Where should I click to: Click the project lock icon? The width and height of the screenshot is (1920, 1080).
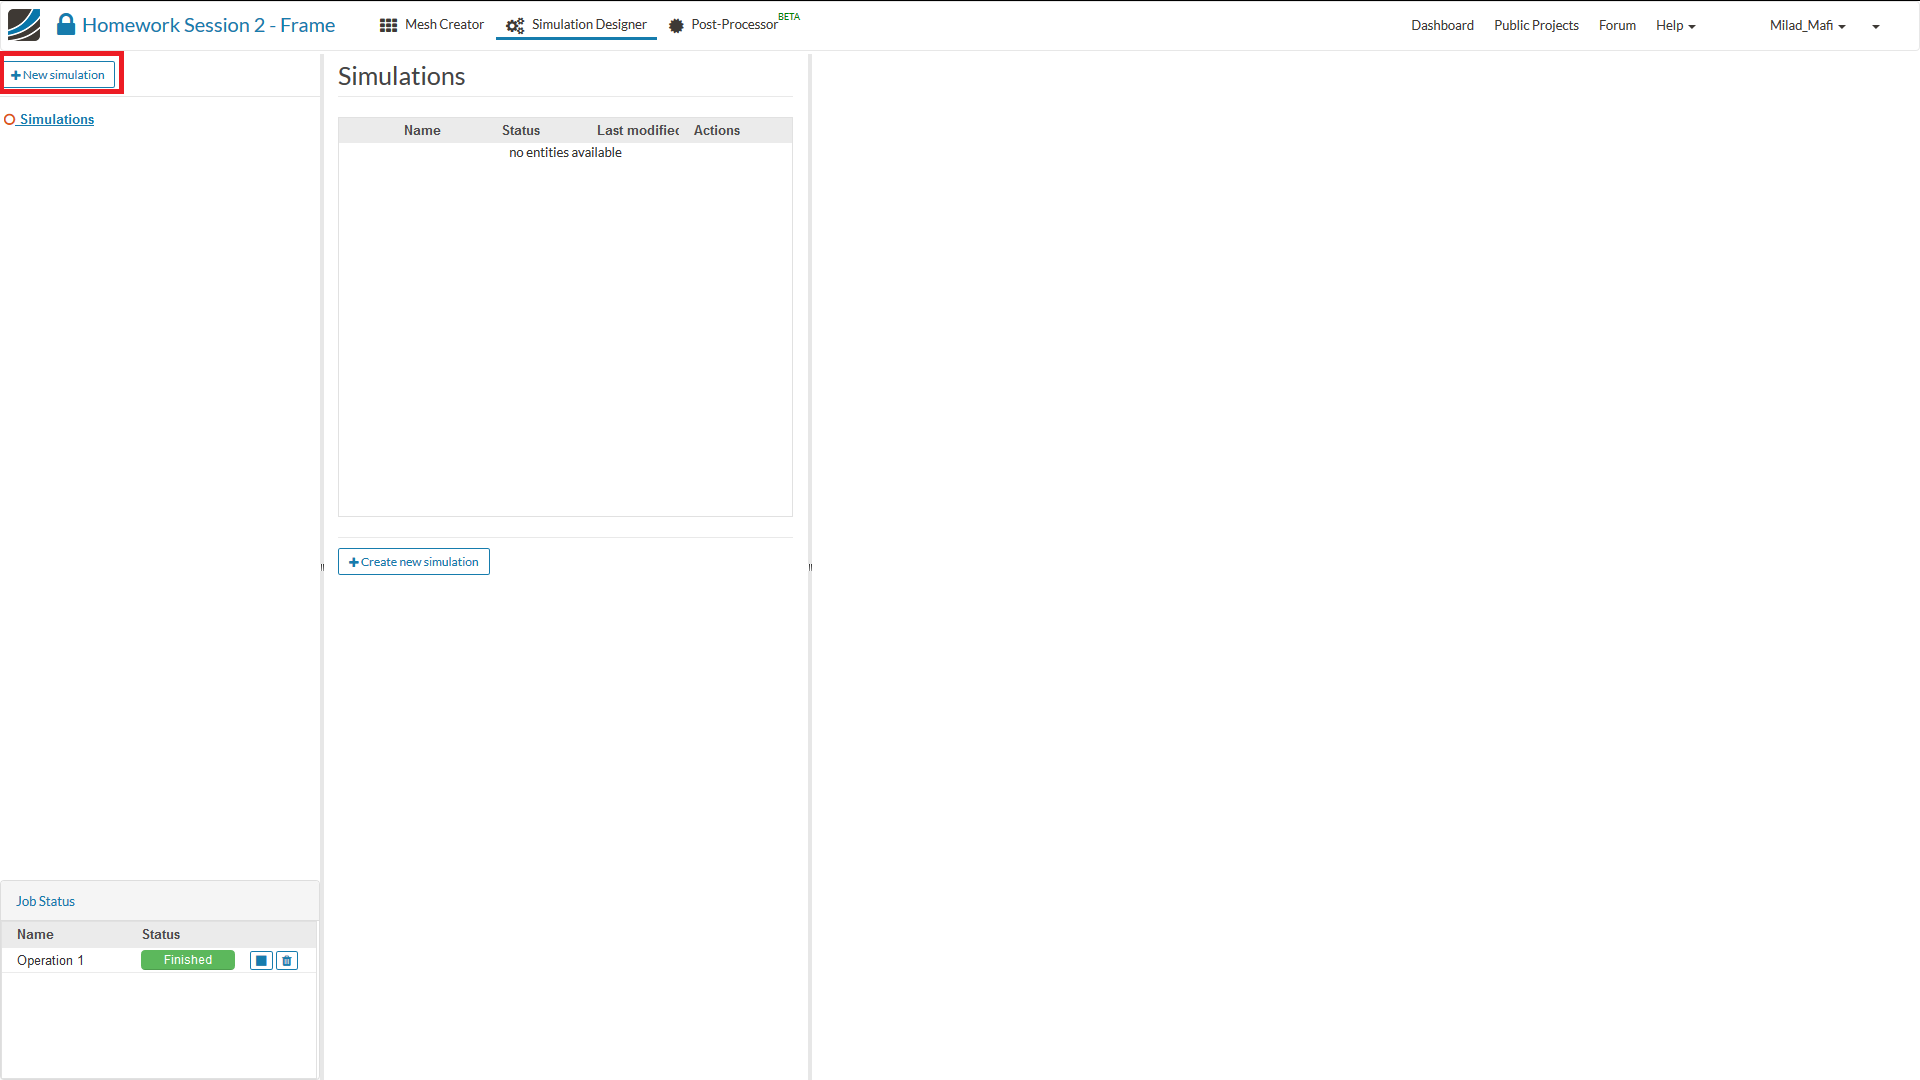(66, 25)
